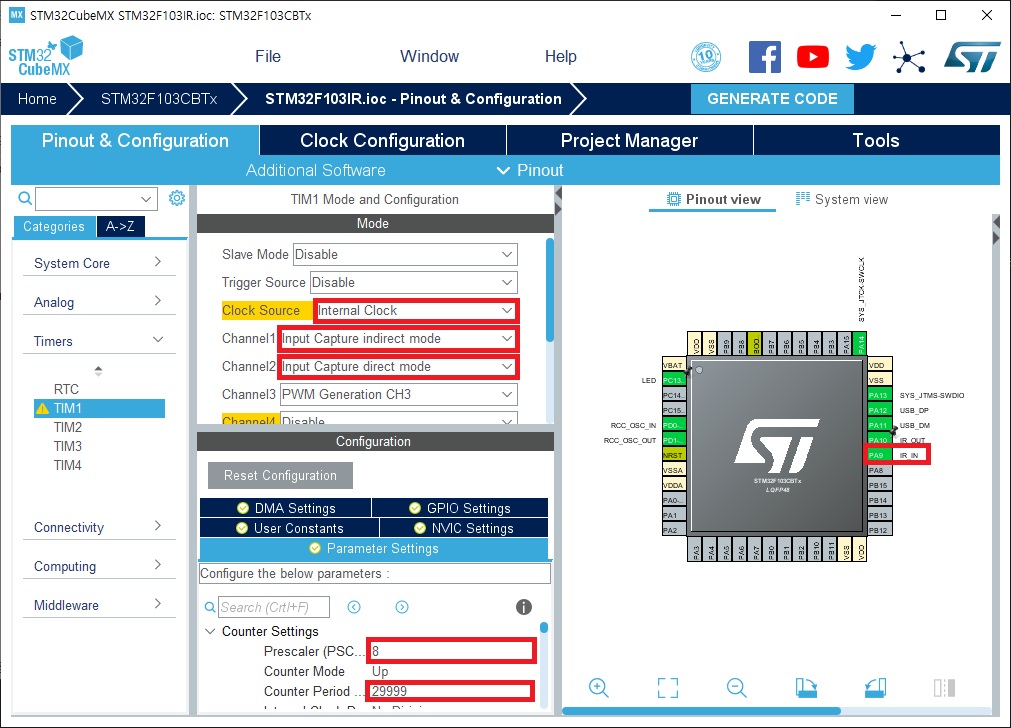Image resolution: width=1011 pixels, height=728 pixels.
Task: Fit the chip view to the window
Action: [668, 687]
